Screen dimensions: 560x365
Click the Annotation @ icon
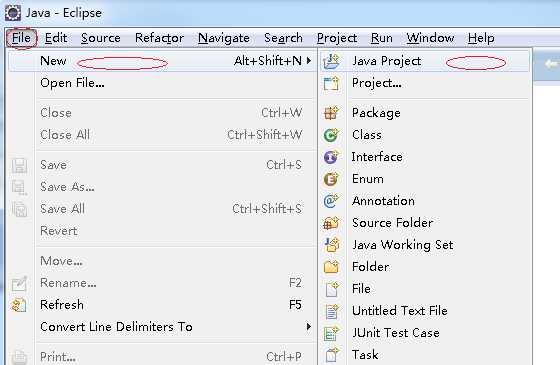[x=331, y=201]
